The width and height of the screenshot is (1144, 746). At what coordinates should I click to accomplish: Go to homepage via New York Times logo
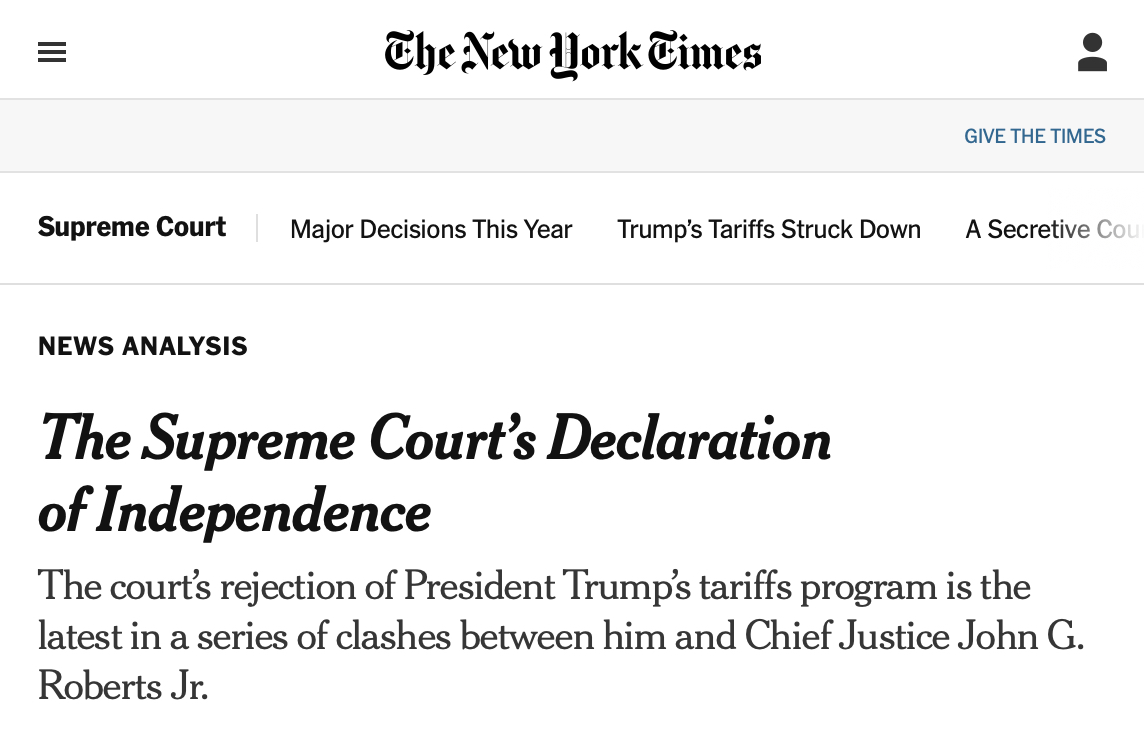click(x=573, y=53)
